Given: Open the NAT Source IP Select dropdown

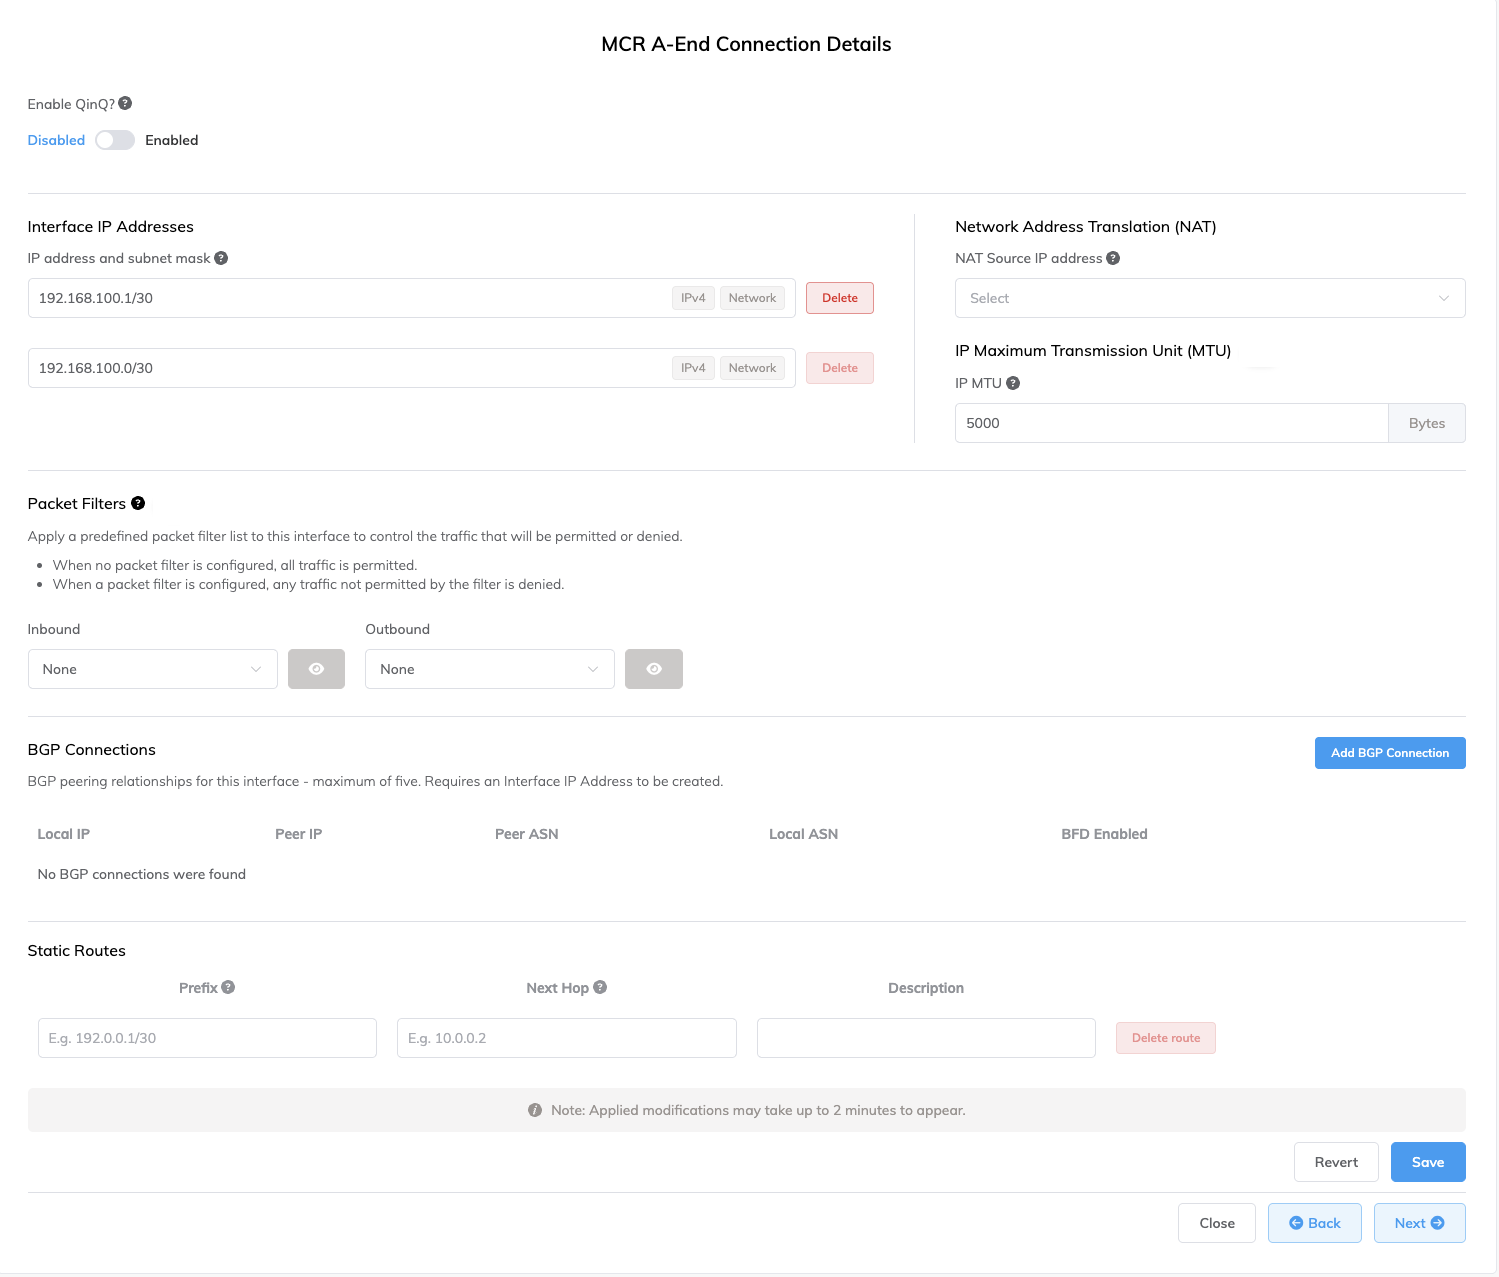Looking at the screenshot, I should pos(1209,298).
